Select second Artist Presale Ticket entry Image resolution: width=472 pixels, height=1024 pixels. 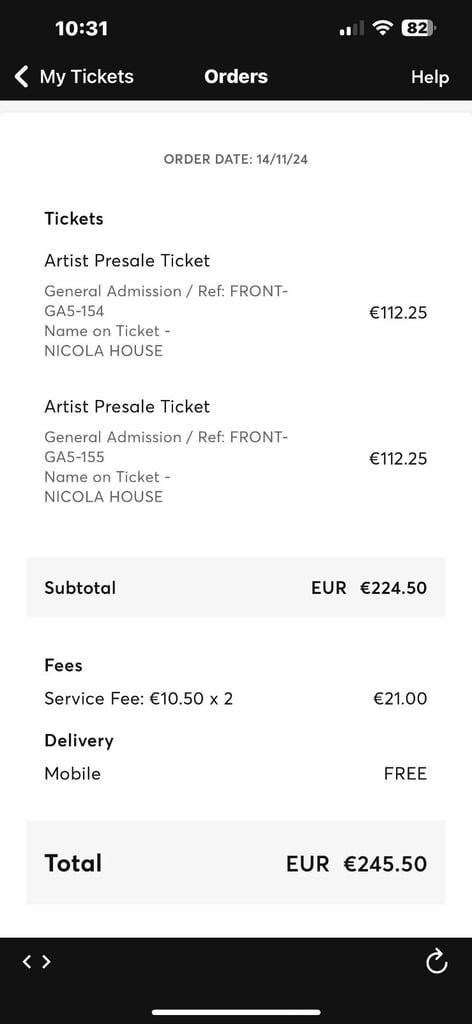235,452
